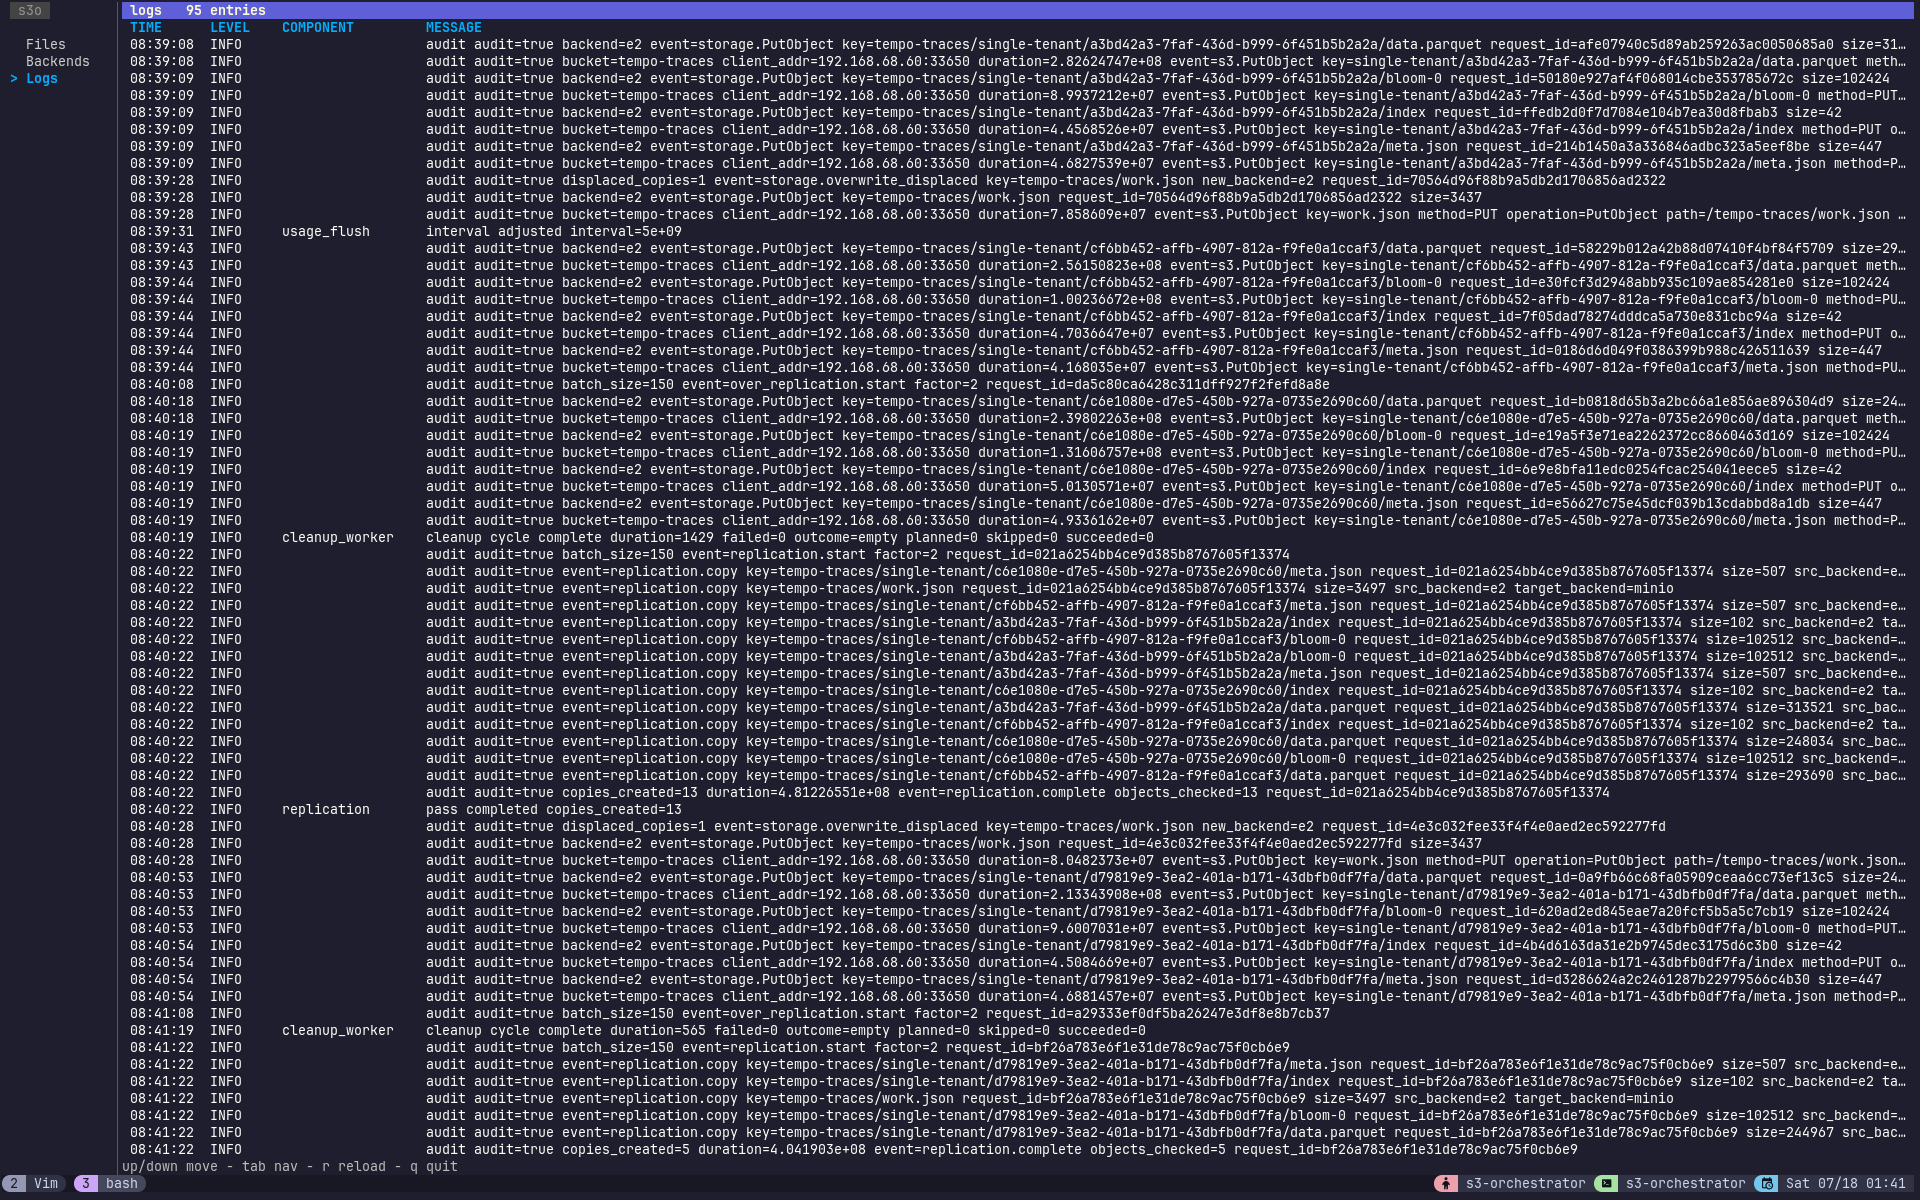The height and width of the screenshot is (1200, 1920).
Task: Open the Backends section in sidebar
Action: (58, 62)
